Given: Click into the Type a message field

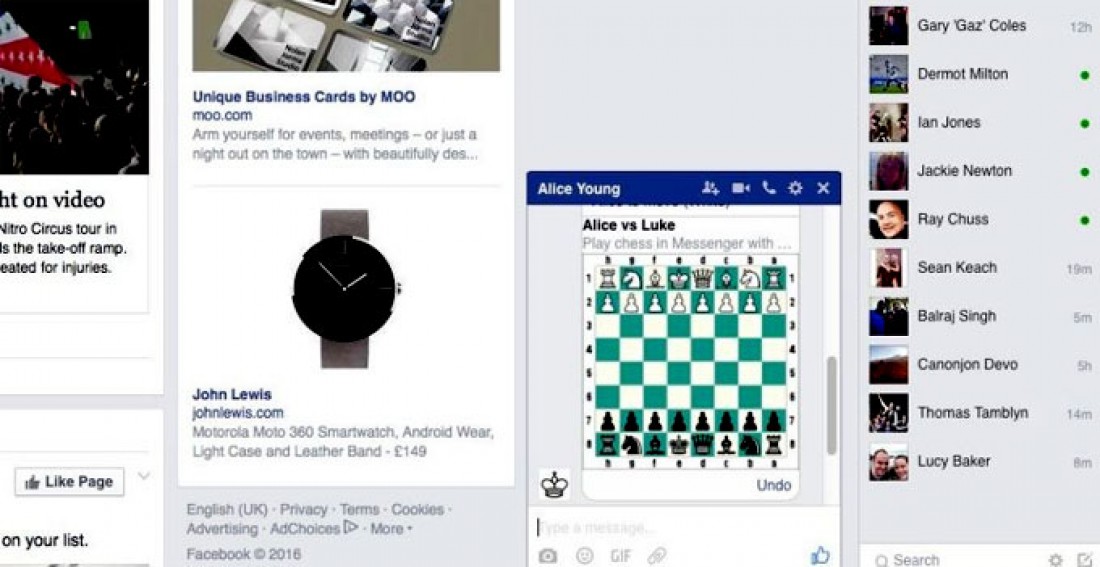Looking at the screenshot, I should [x=684, y=527].
